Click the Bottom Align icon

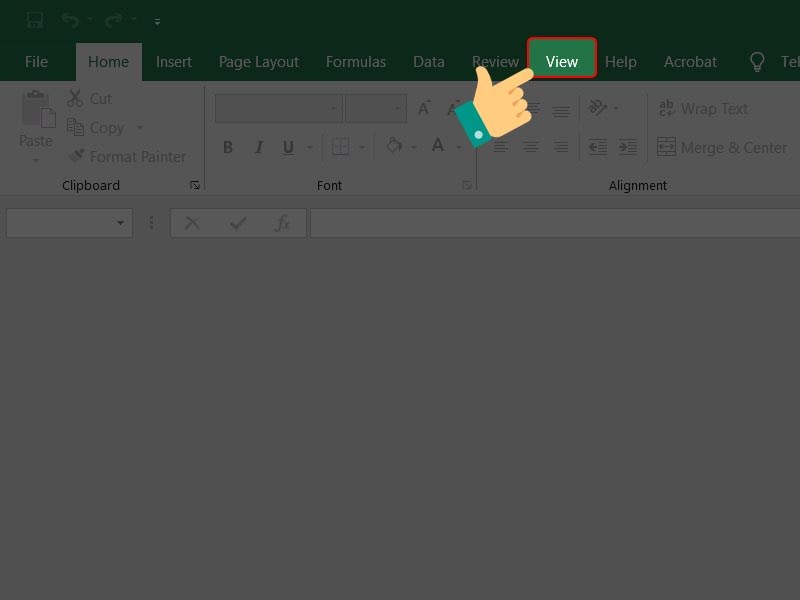561,110
